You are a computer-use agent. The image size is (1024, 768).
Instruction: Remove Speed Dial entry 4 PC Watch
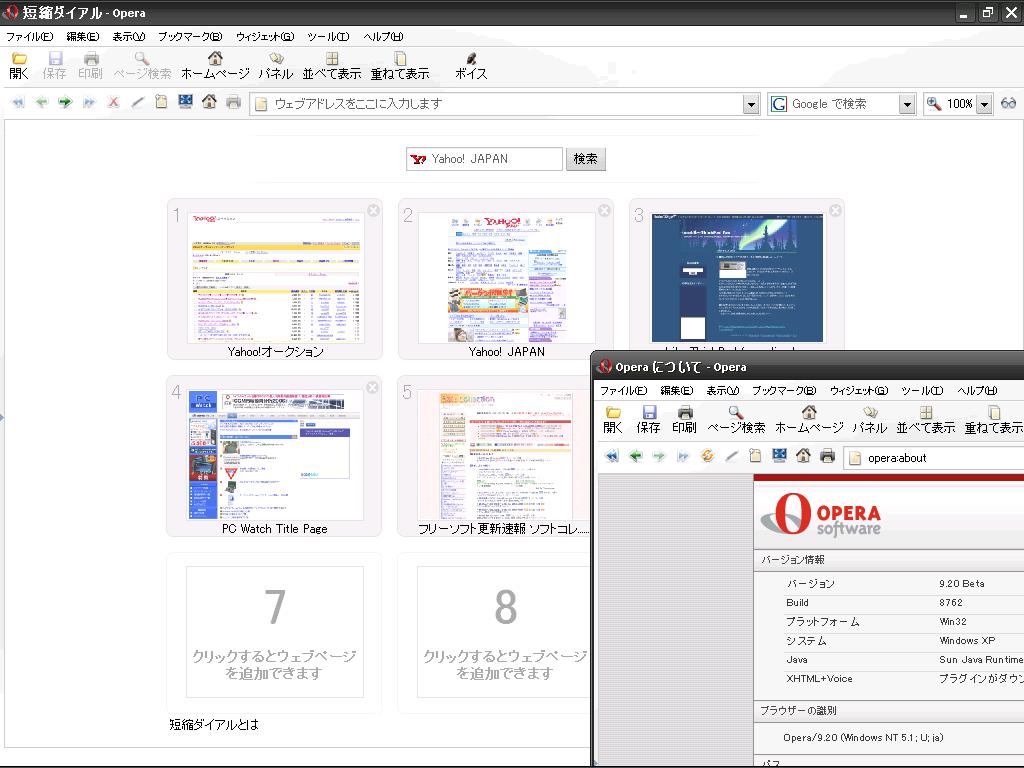pyautogui.click(x=372, y=387)
